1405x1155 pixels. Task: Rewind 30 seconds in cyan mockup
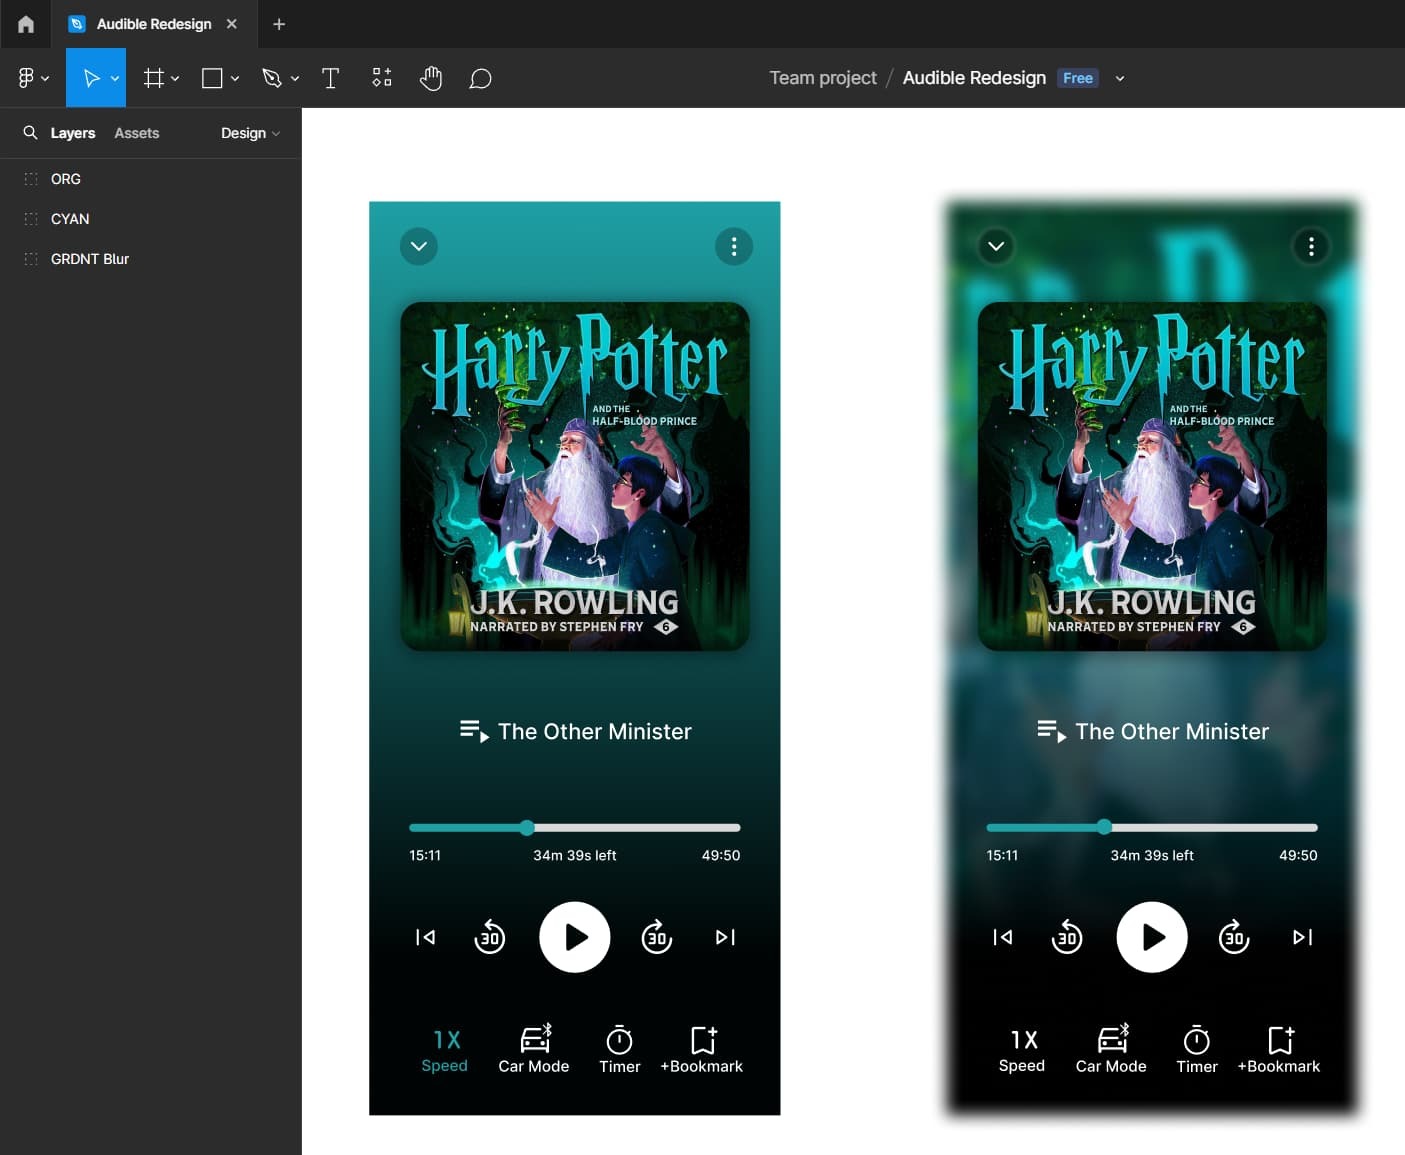point(490,937)
